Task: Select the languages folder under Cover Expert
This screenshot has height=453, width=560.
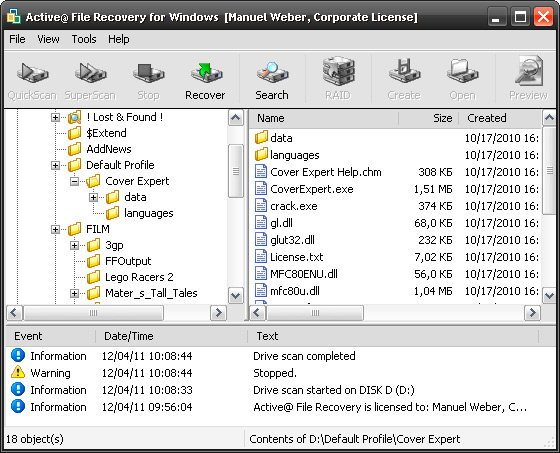Action: pos(149,213)
